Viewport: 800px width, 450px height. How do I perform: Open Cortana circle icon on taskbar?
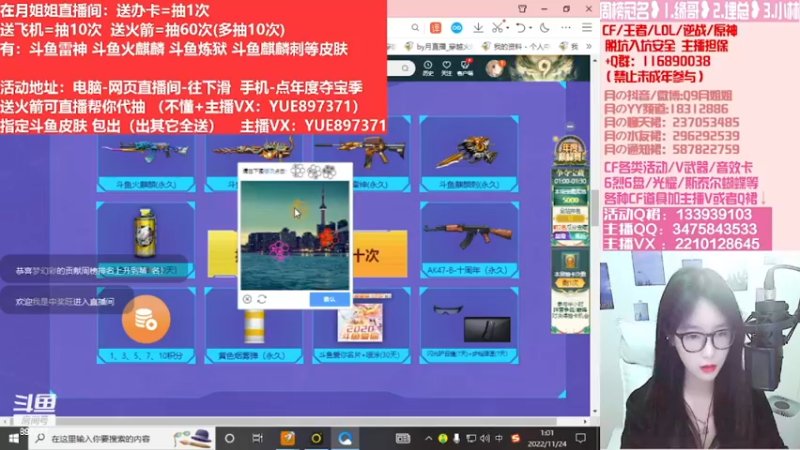(230, 438)
